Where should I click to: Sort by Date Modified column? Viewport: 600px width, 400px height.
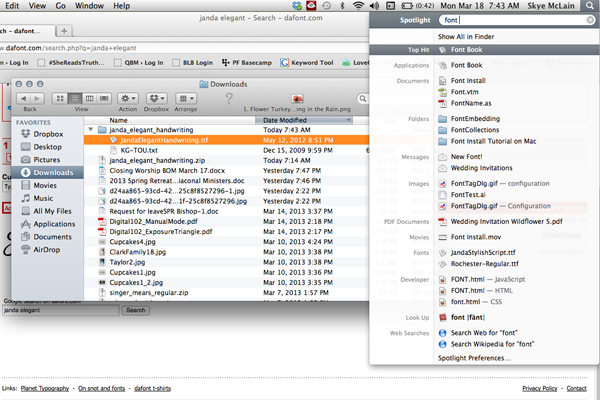(303, 120)
